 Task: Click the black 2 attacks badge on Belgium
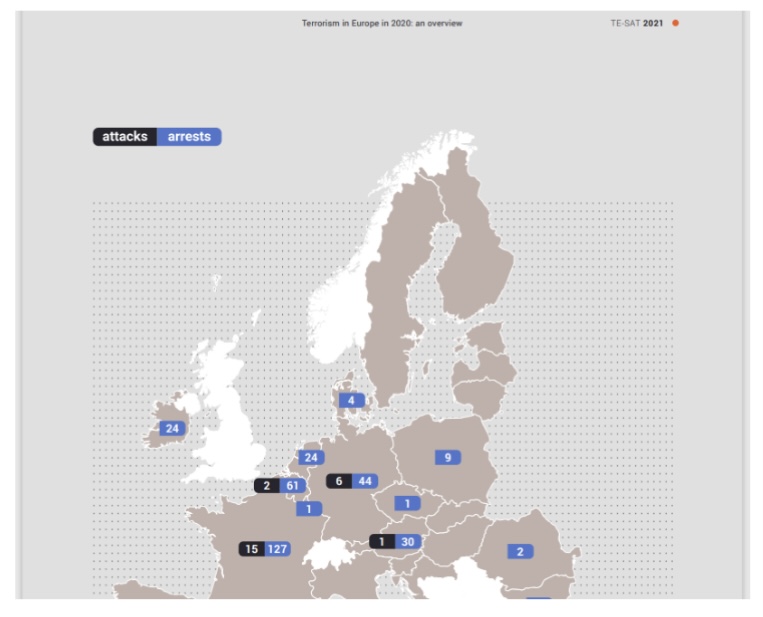(267, 486)
